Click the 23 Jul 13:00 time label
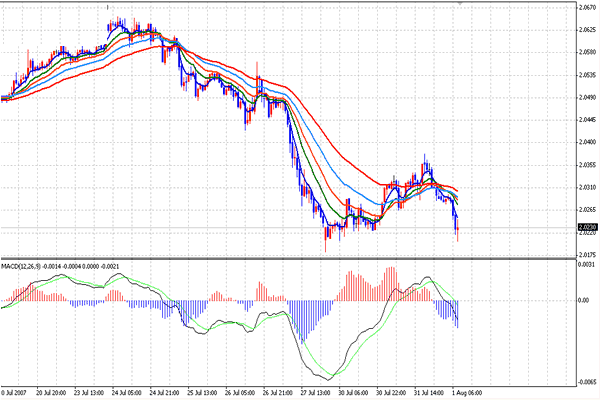600x400 pixels. (x=89, y=393)
